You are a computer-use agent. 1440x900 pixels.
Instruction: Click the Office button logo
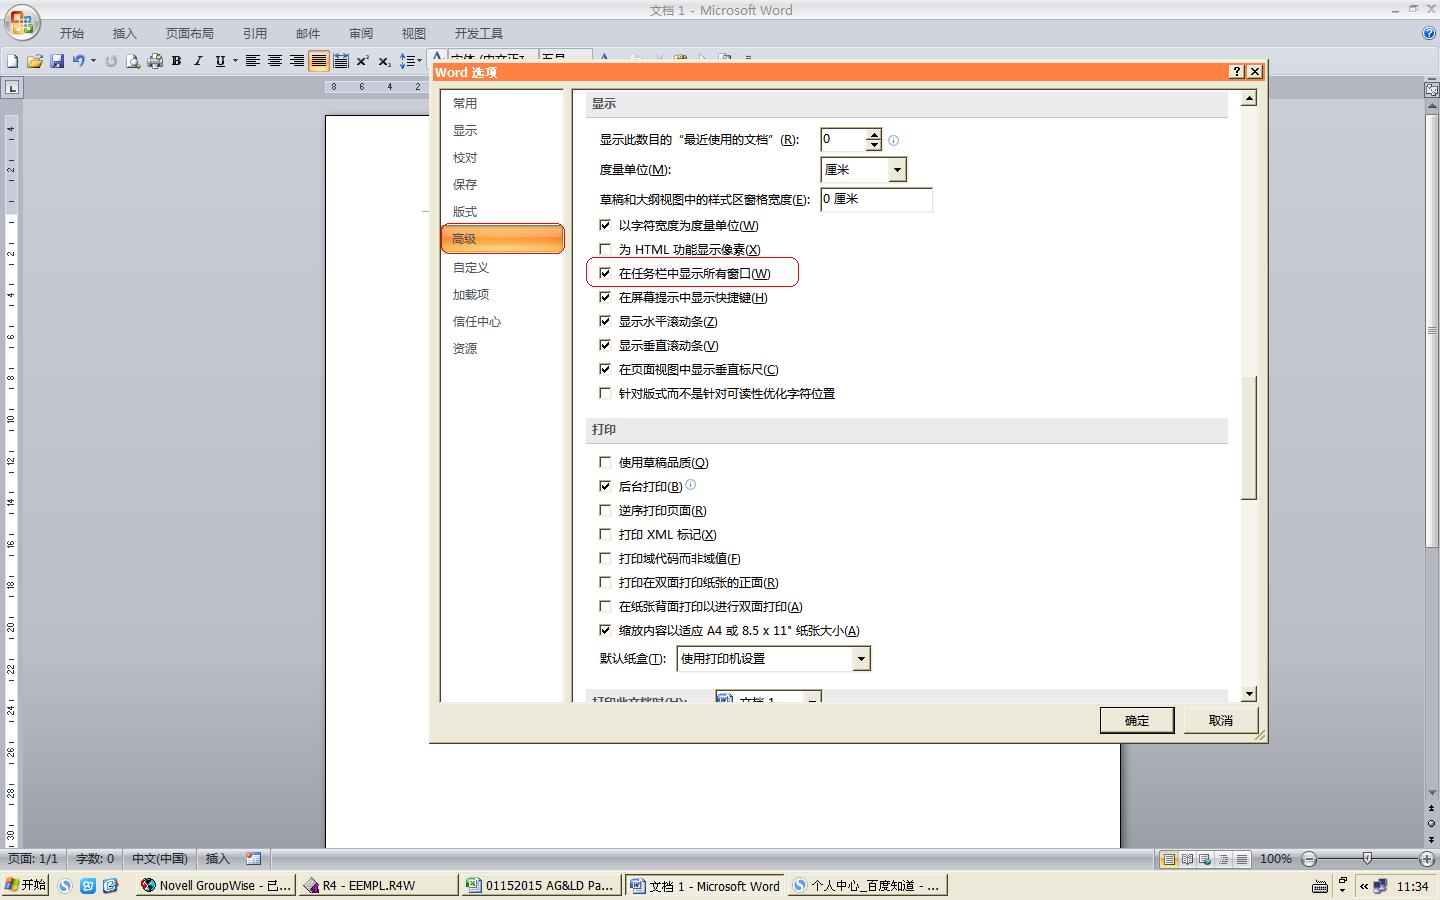click(21, 22)
